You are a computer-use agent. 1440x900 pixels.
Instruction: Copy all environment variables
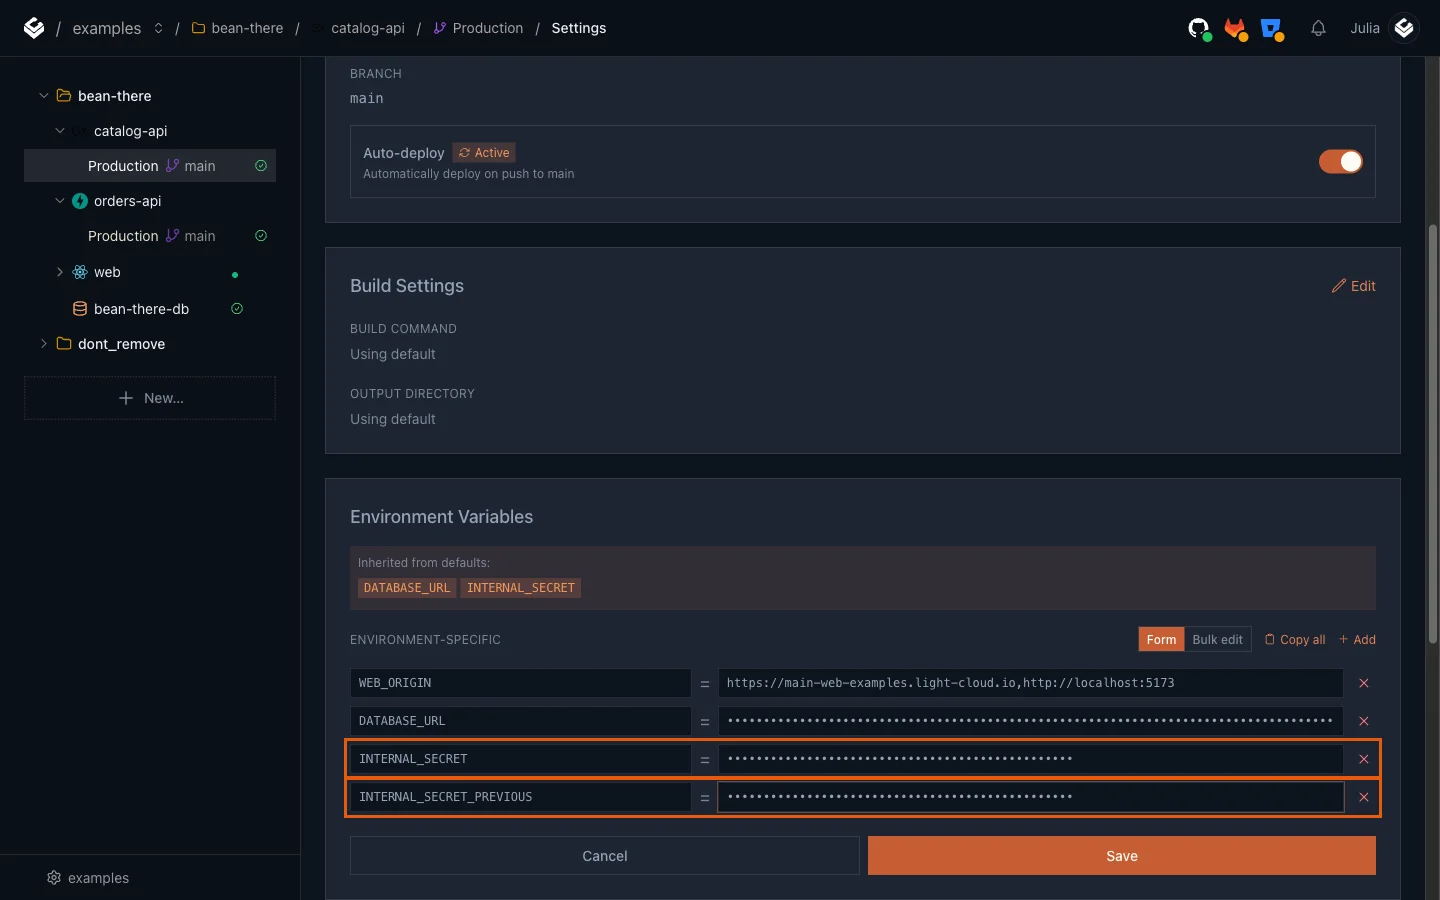[1295, 640]
